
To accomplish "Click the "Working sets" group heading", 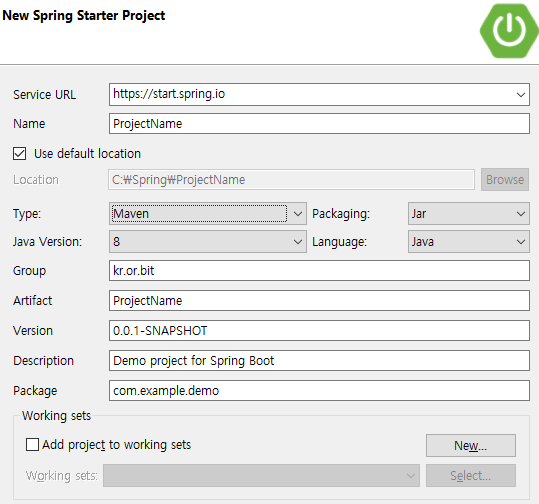I will point(56,416).
